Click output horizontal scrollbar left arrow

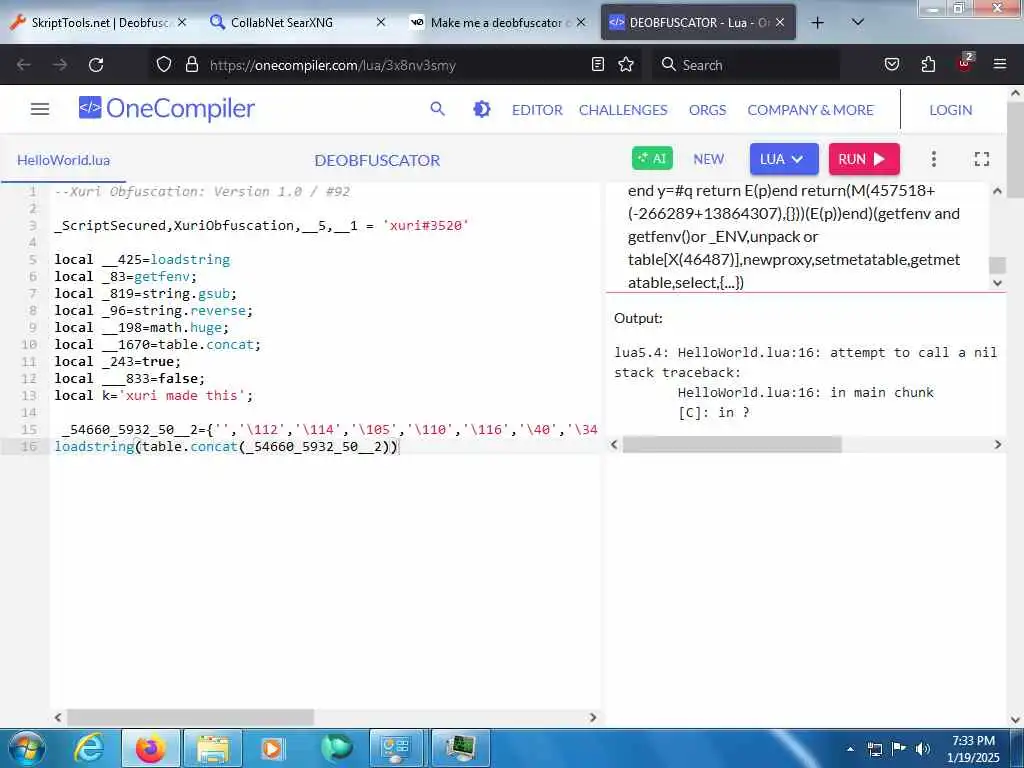[614, 445]
